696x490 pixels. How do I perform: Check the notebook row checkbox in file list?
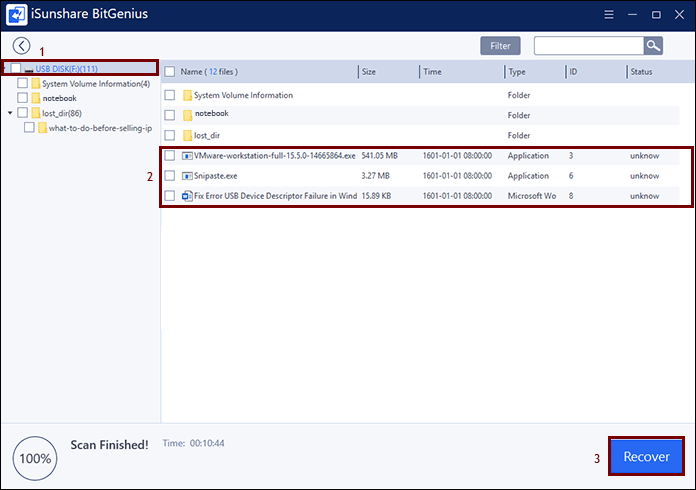[170, 115]
